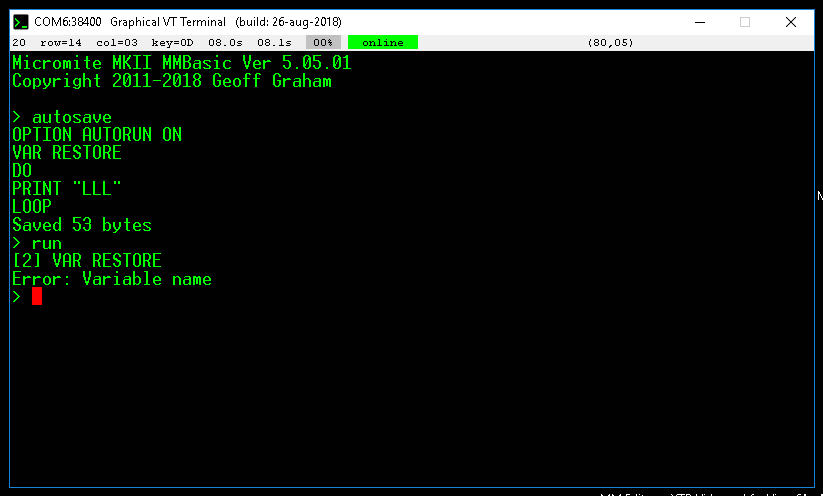823x496 pixels.
Task: Click the col=03 status field
Action: pyautogui.click(x=116, y=43)
